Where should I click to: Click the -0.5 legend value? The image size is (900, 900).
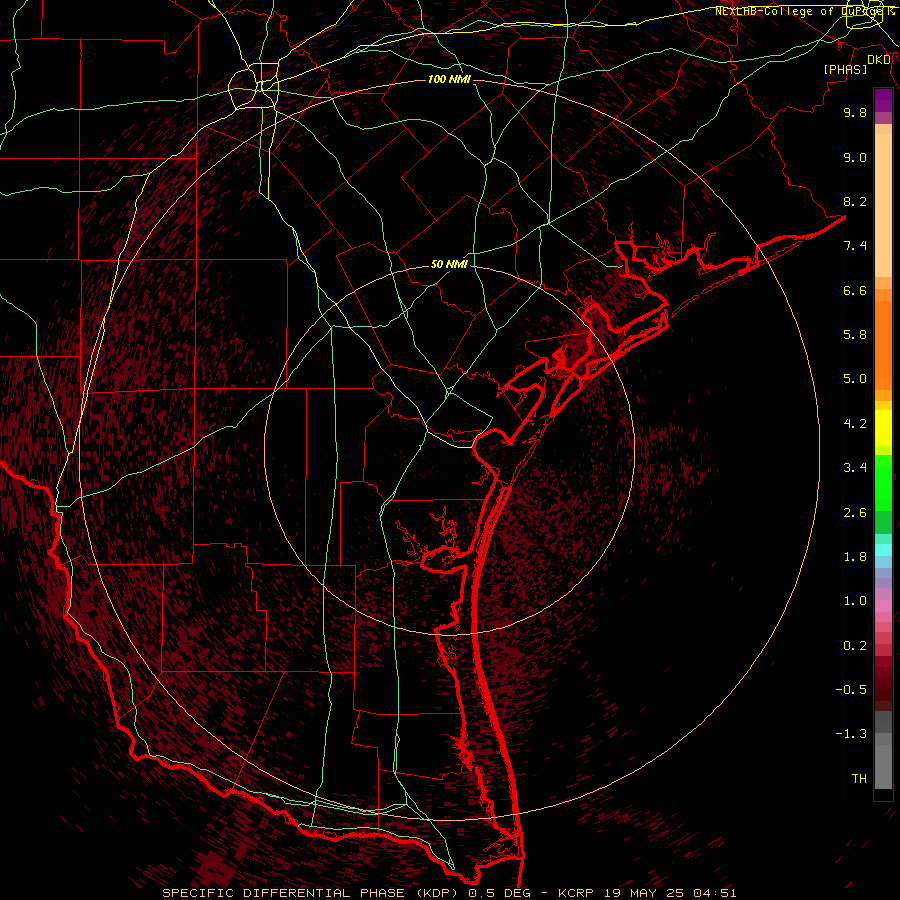851,690
